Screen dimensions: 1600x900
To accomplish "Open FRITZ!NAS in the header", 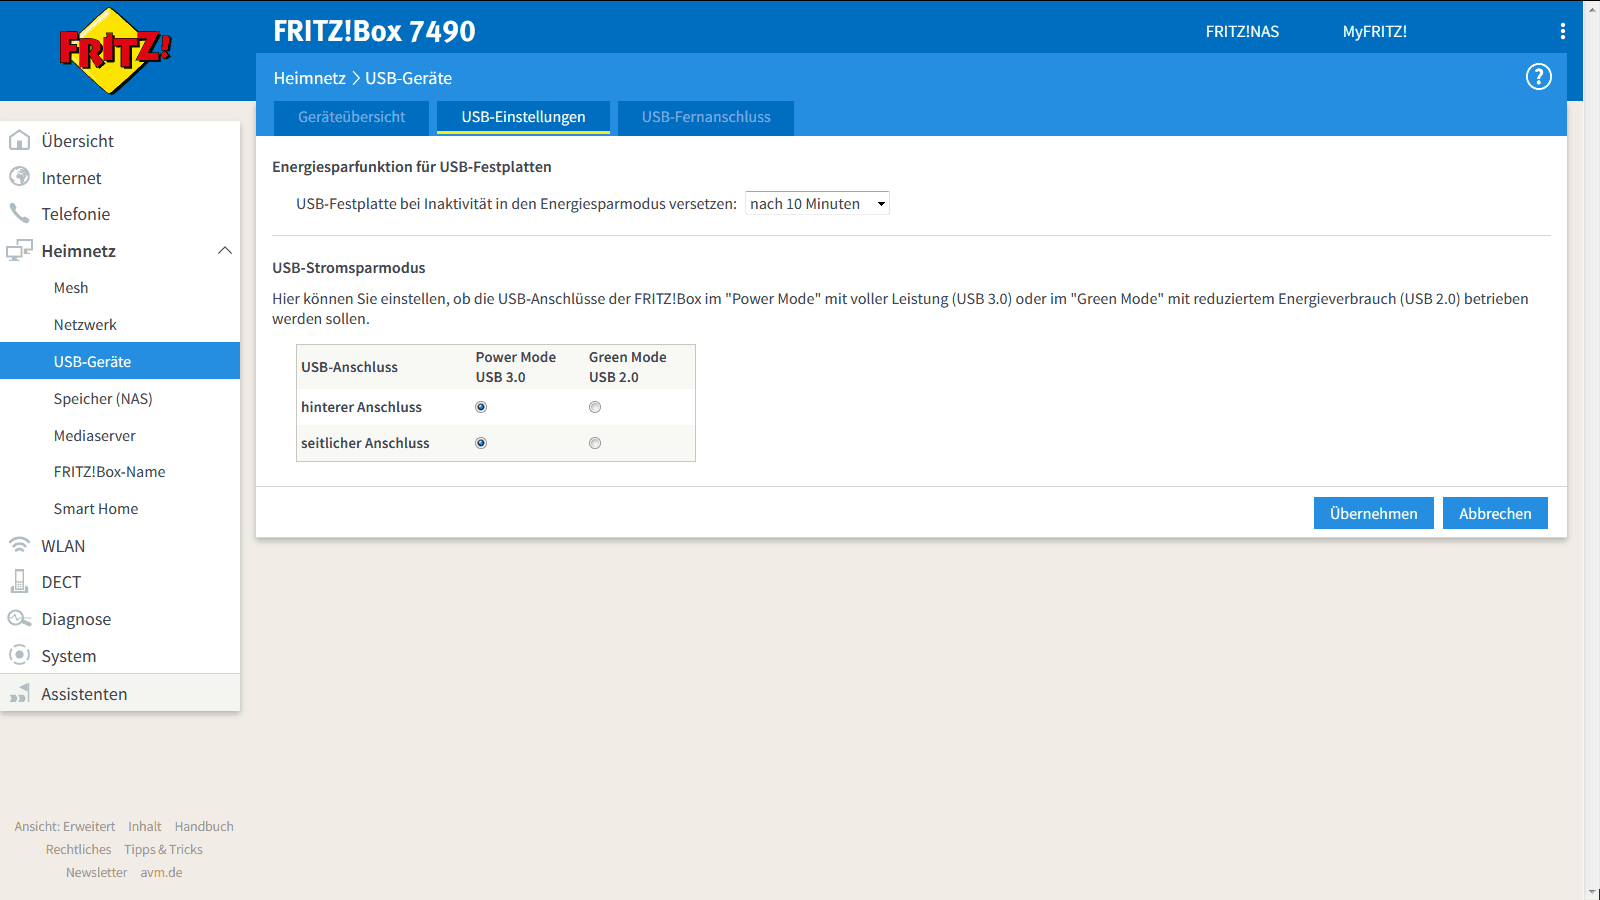I will click(1242, 31).
